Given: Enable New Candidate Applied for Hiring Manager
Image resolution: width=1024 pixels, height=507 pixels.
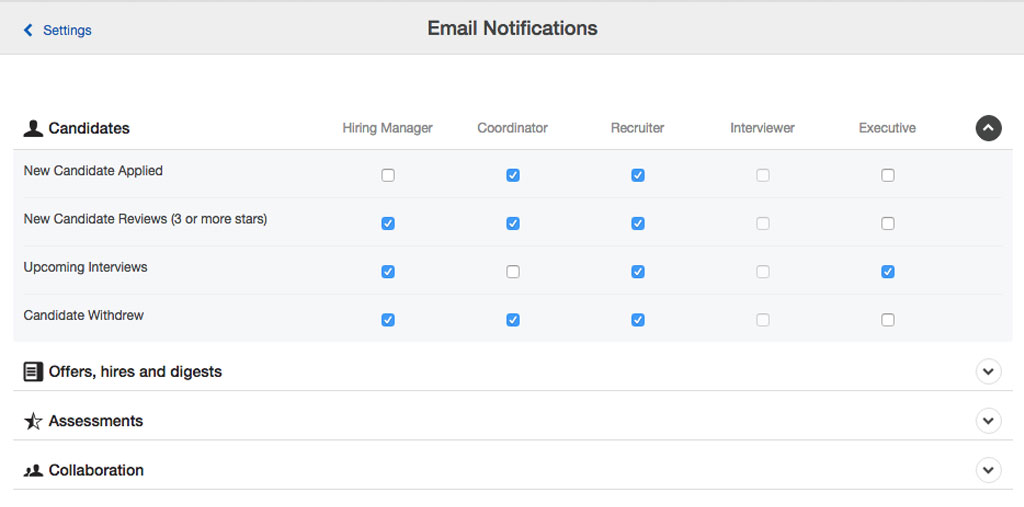Looking at the screenshot, I should tap(388, 175).
